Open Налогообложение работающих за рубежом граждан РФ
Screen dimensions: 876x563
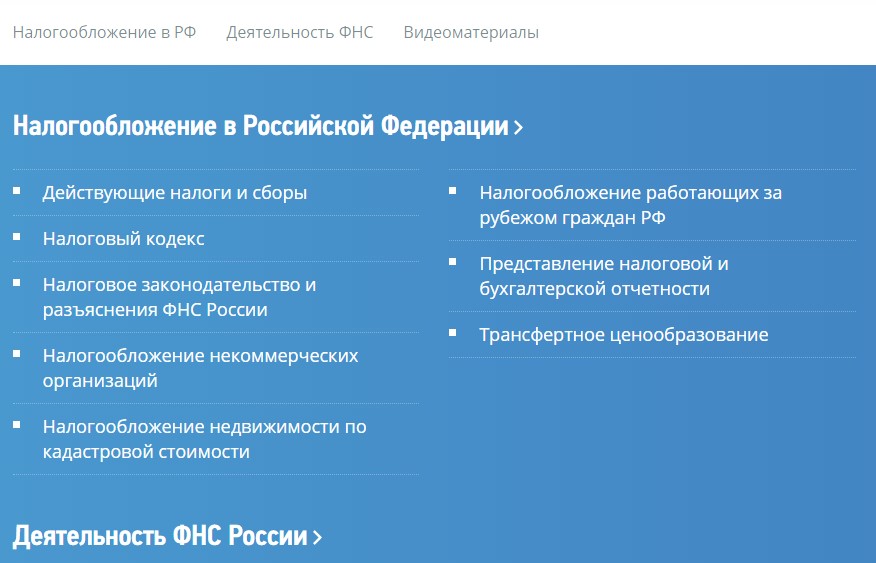(x=631, y=205)
